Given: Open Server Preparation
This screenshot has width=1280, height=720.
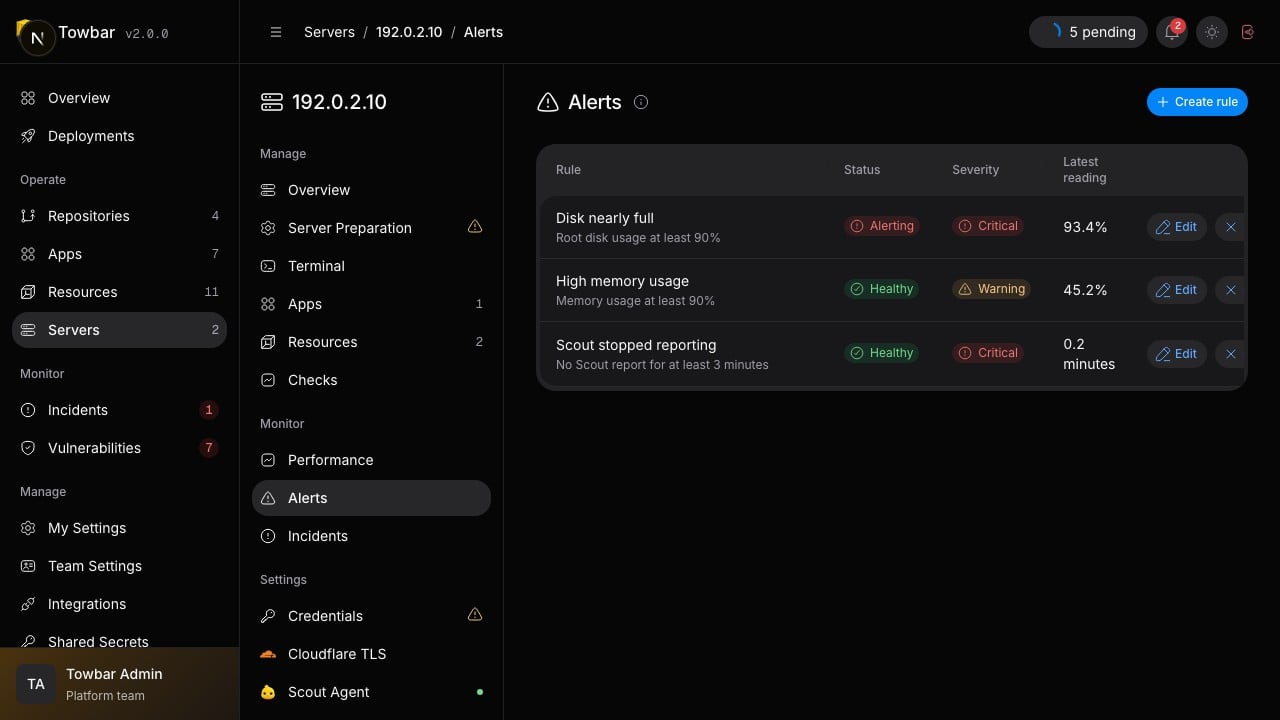Looking at the screenshot, I should coord(371,228).
